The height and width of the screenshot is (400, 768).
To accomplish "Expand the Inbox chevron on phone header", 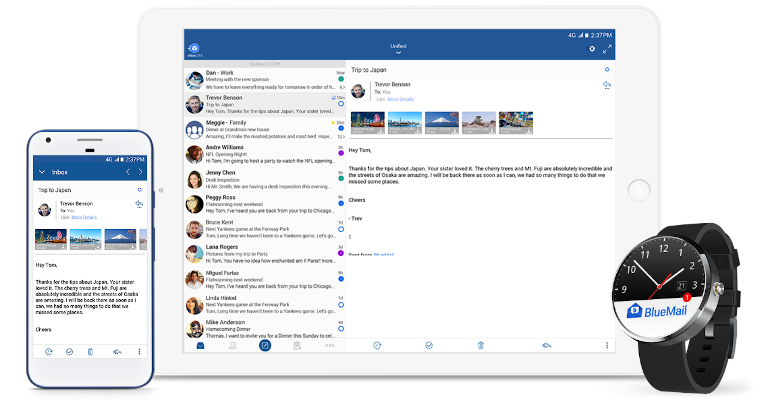I will coord(42,172).
